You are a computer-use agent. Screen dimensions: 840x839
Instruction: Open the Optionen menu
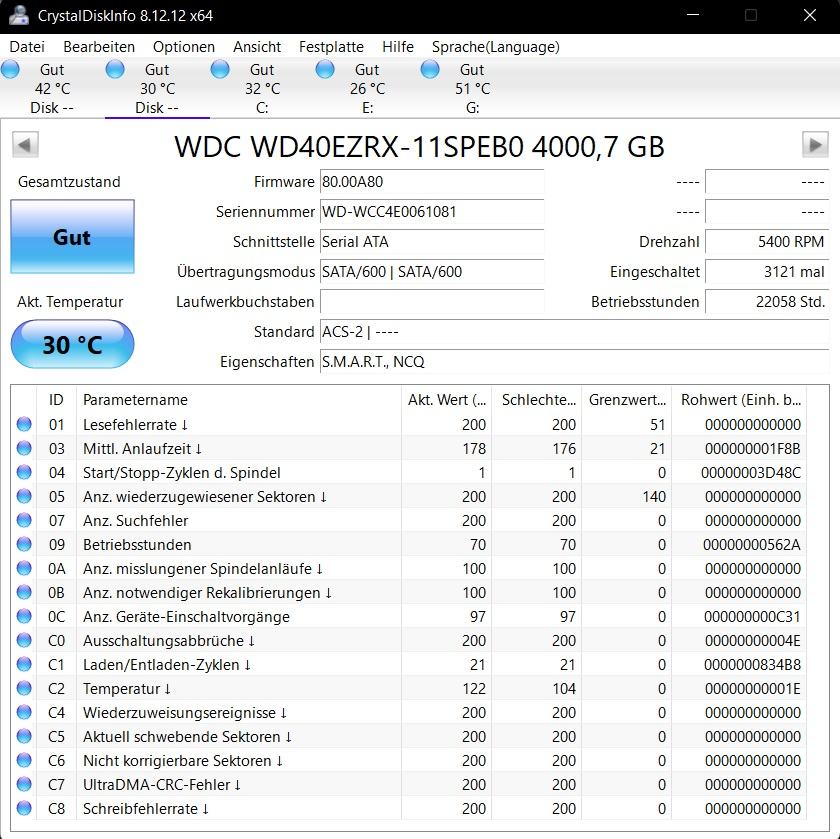pyautogui.click(x=184, y=47)
